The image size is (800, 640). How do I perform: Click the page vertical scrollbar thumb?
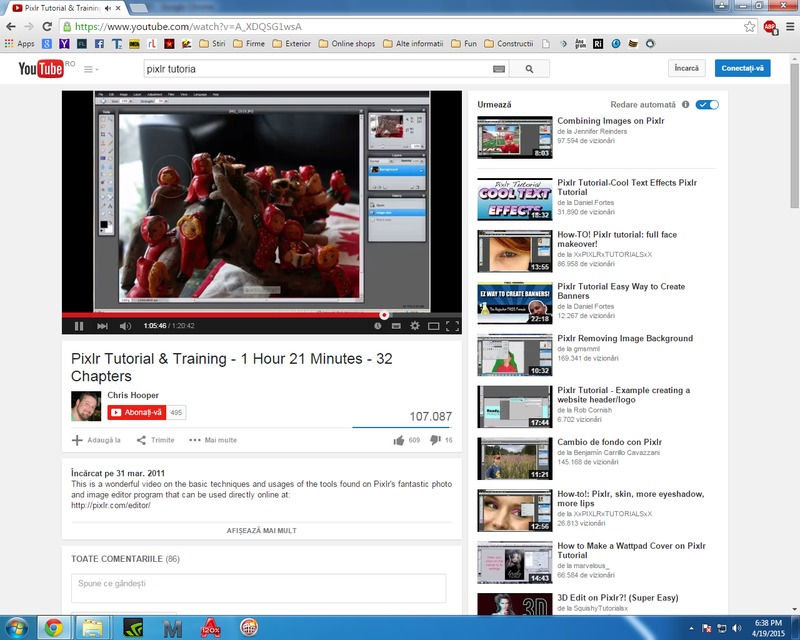pos(794,136)
